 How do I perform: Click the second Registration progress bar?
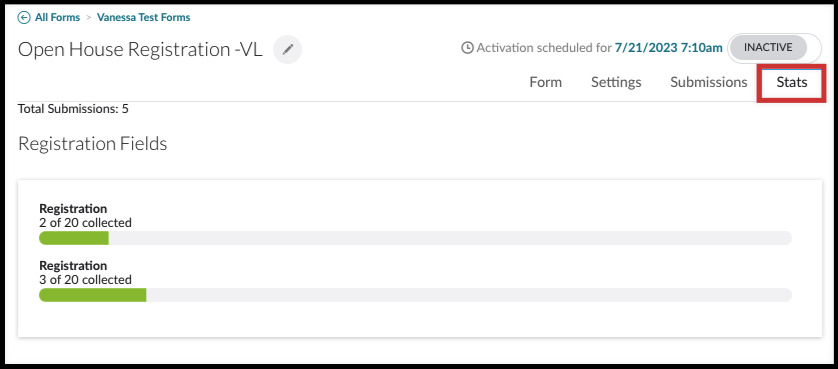click(x=415, y=295)
